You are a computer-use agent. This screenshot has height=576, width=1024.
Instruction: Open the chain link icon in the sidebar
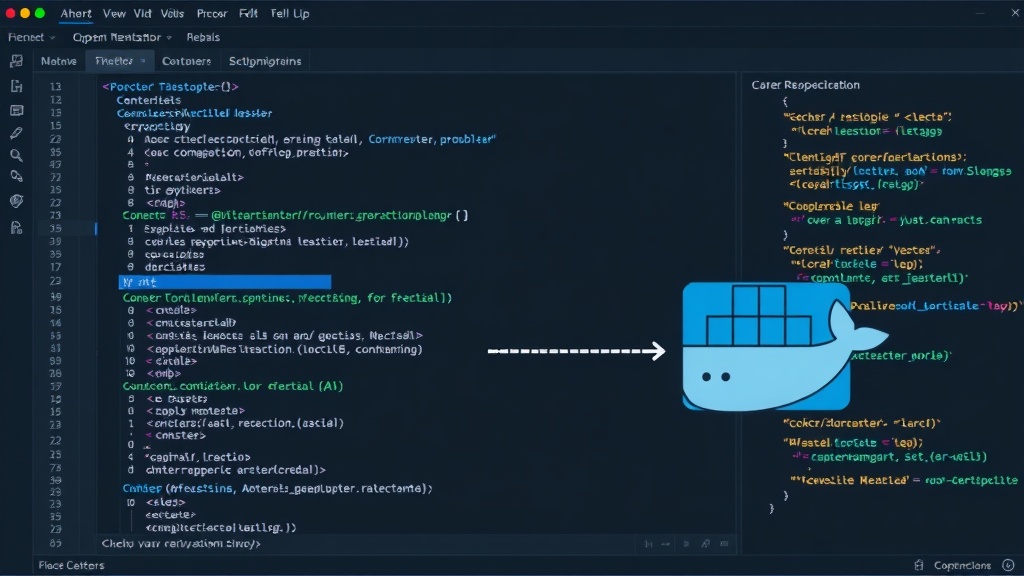pyautogui.click(x=16, y=176)
